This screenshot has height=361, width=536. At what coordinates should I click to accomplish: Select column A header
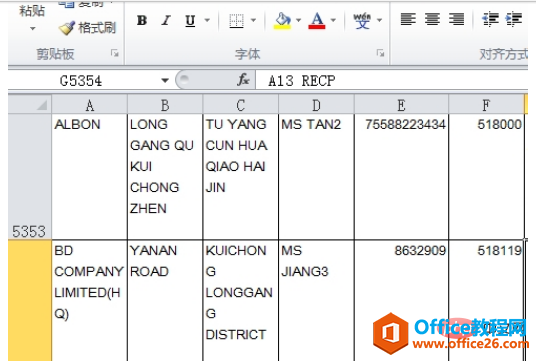click(x=90, y=105)
